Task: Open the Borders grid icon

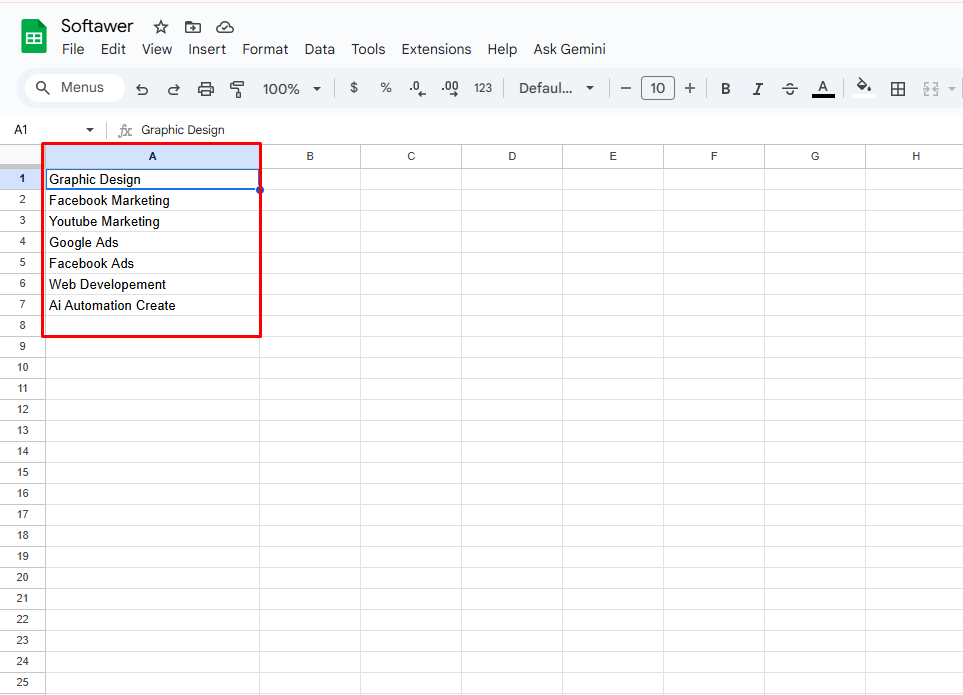Action: (898, 89)
